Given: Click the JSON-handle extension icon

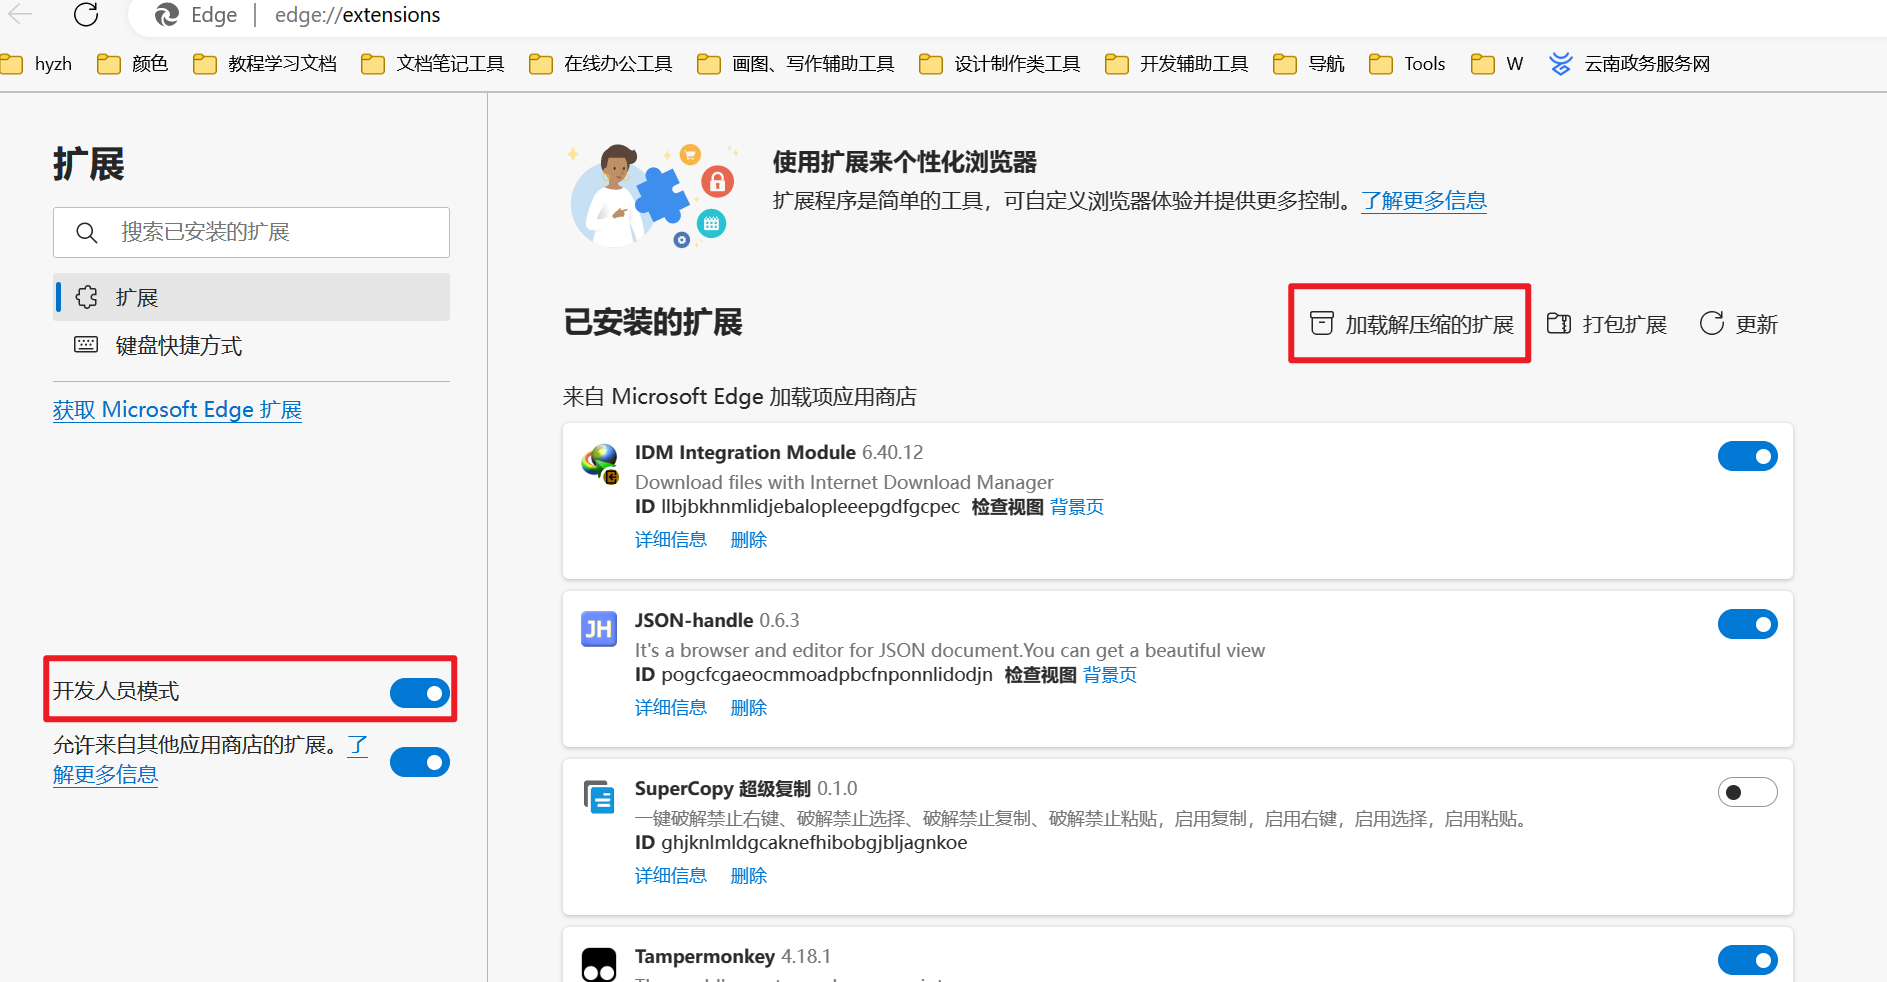Looking at the screenshot, I should pyautogui.click(x=599, y=629).
